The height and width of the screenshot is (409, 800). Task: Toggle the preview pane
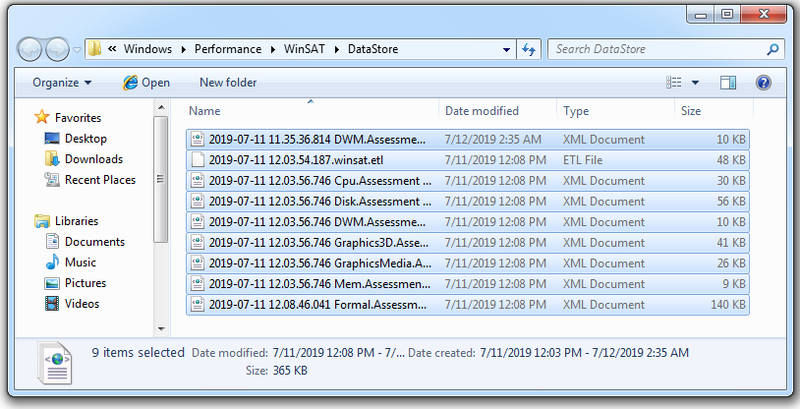coord(728,83)
